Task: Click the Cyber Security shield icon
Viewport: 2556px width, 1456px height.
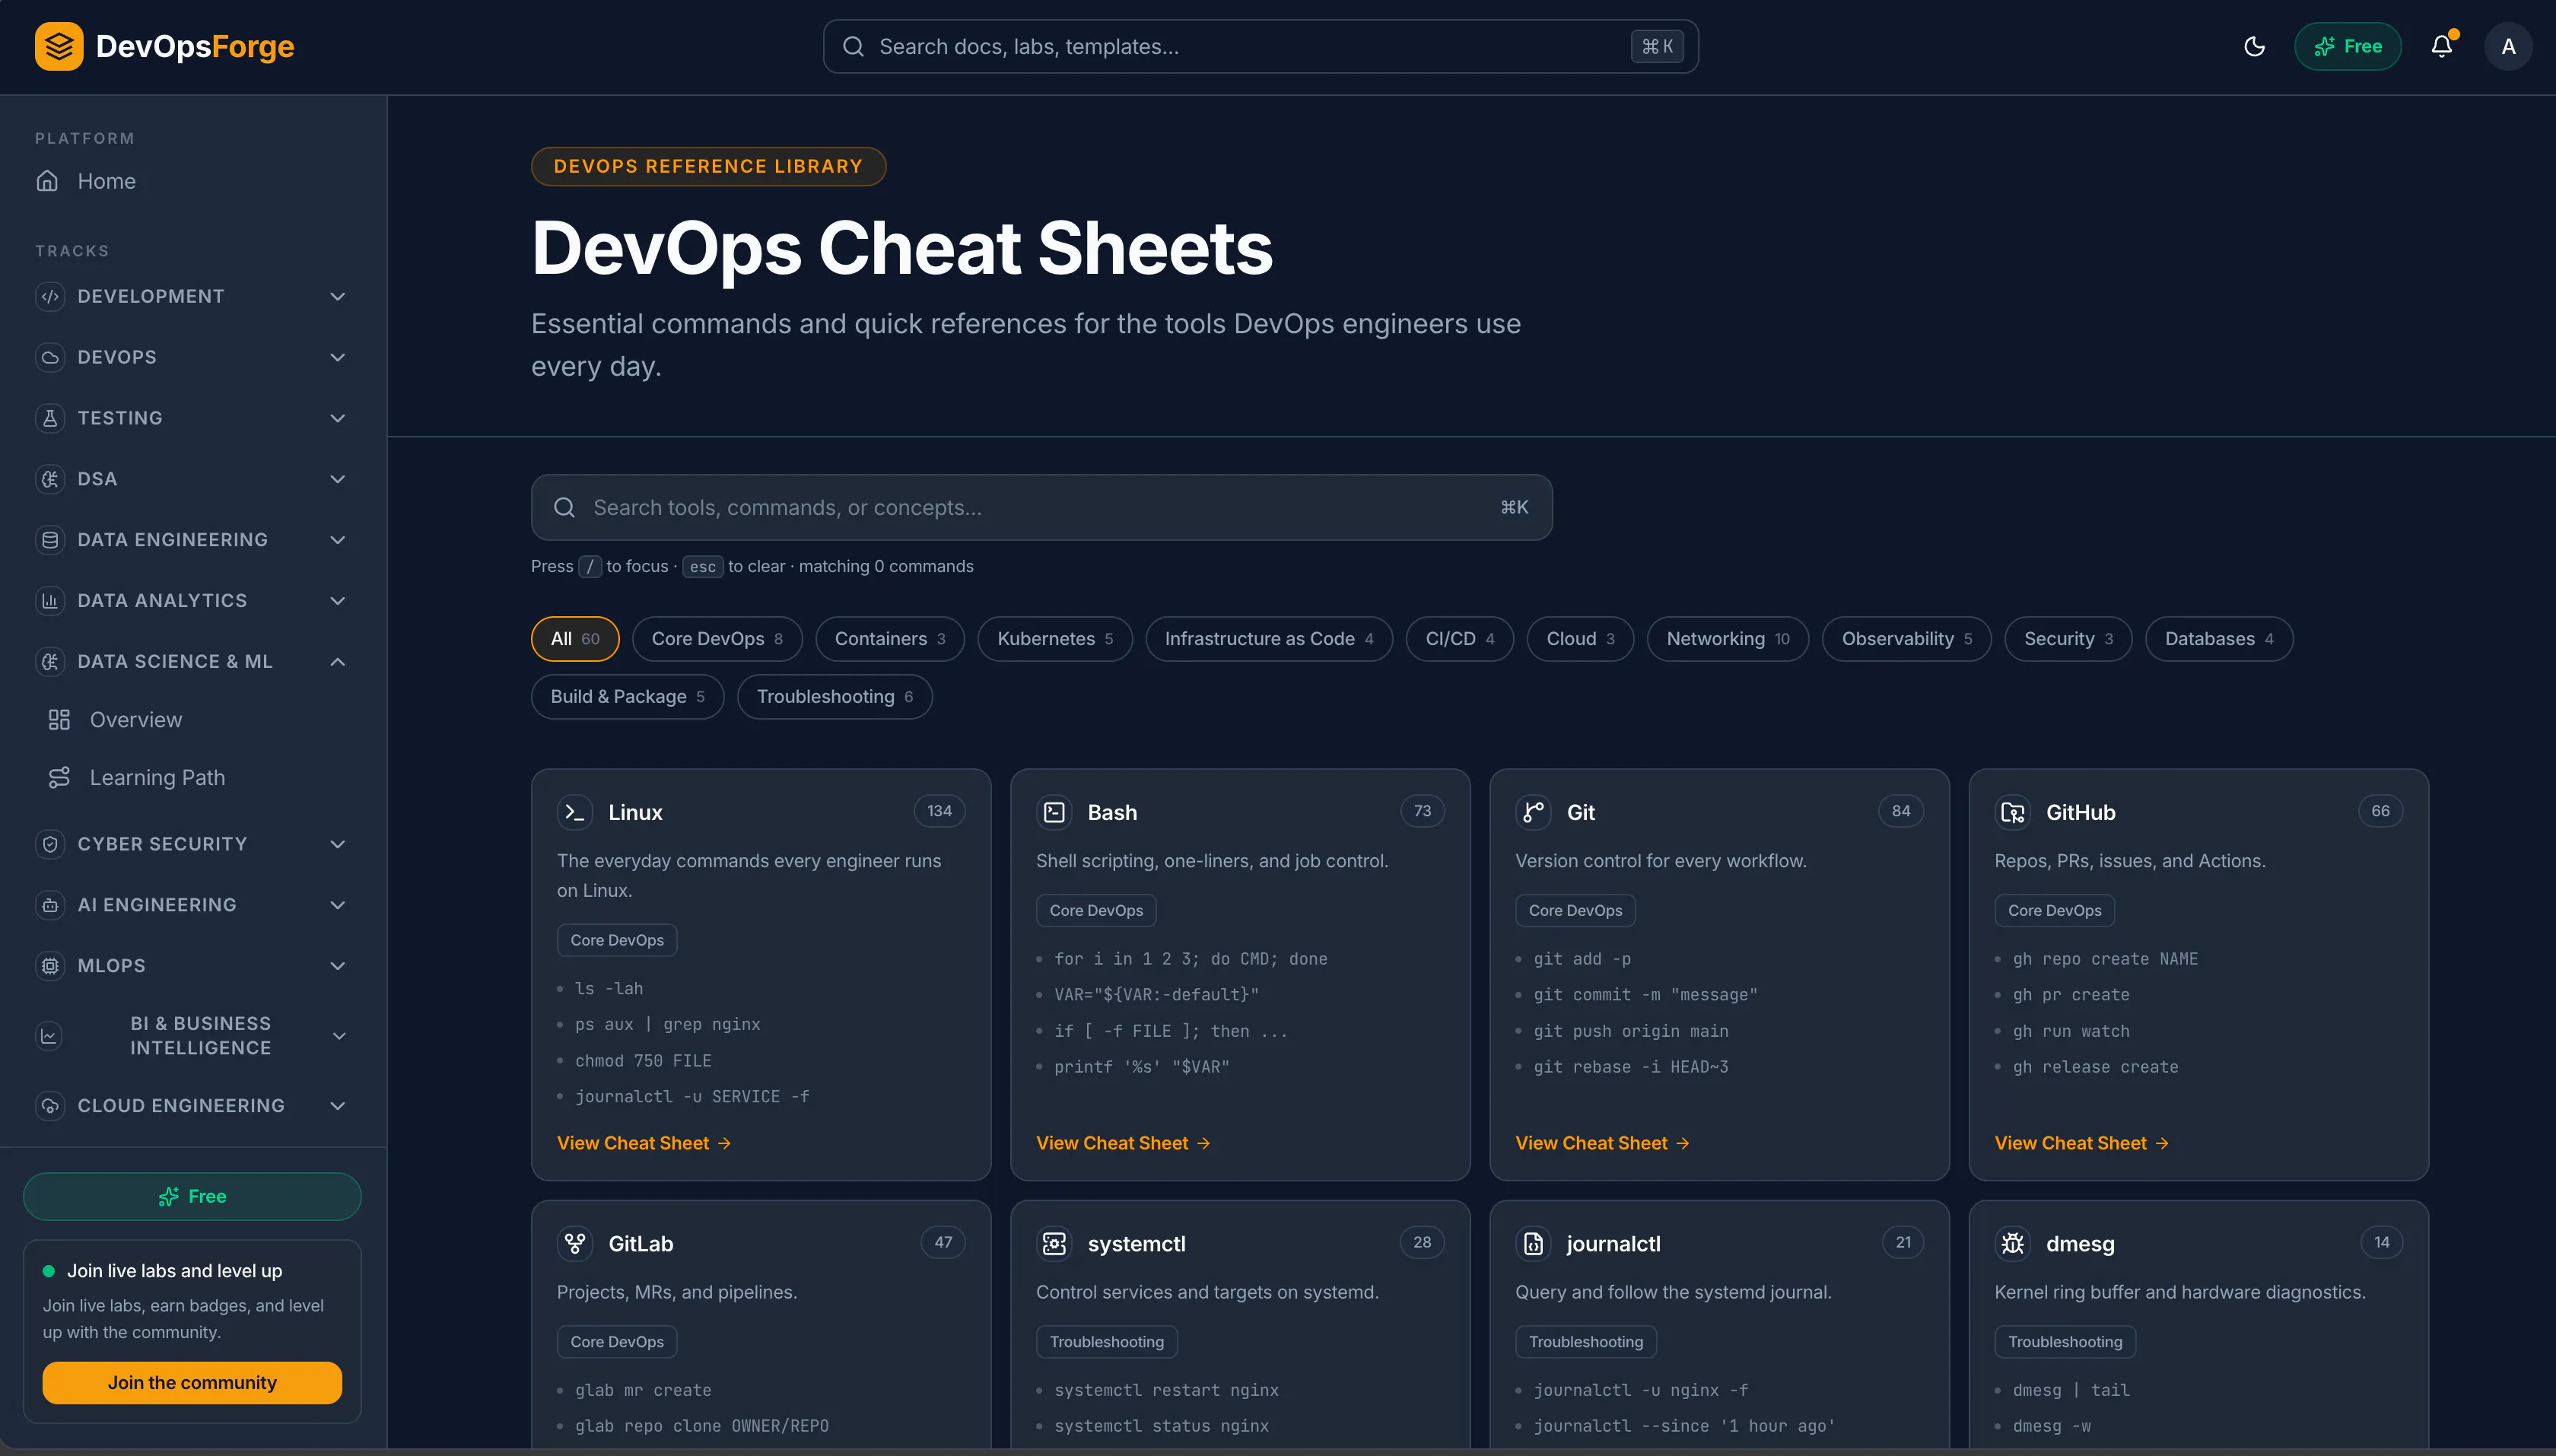Action: click(50, 844)
